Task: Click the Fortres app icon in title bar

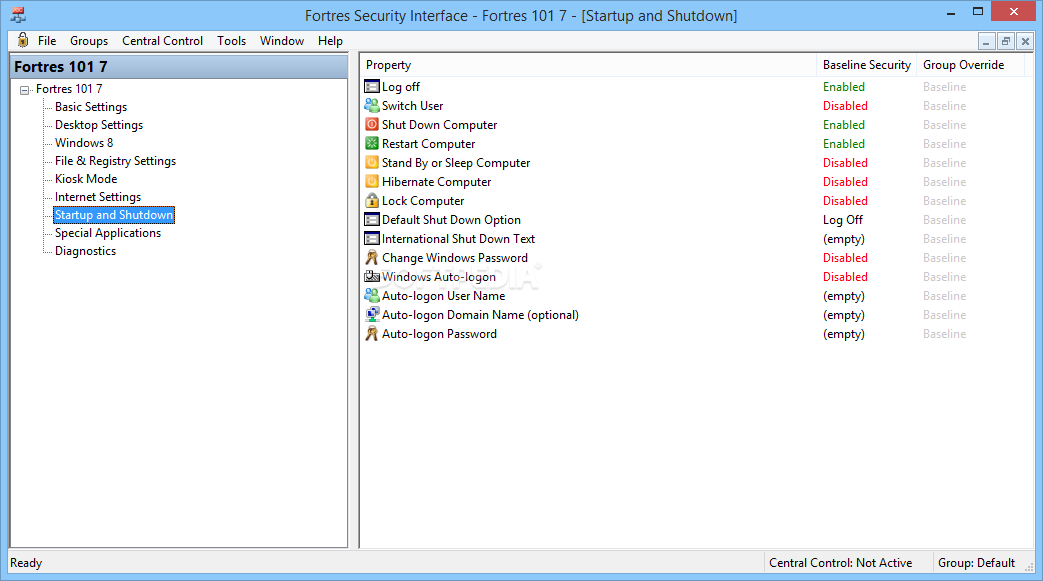Action: [x=18, y=15]
